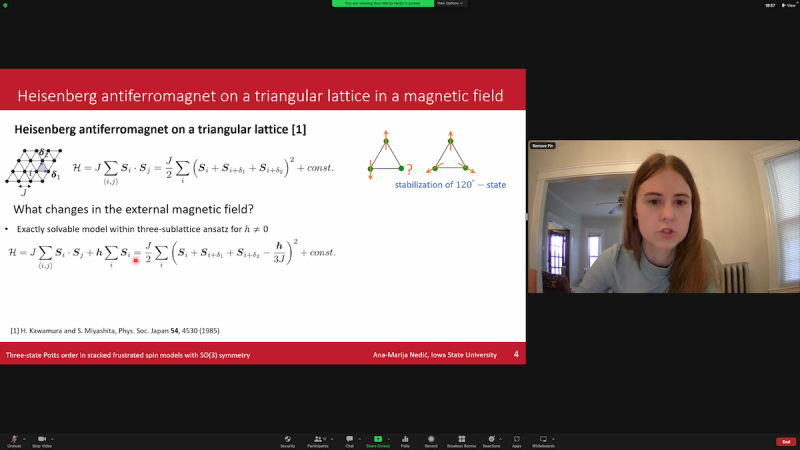Click the footer 'Ana-Marija Nedić, Iowa State University'
800x450 pixels.
[x=435, y=355]
